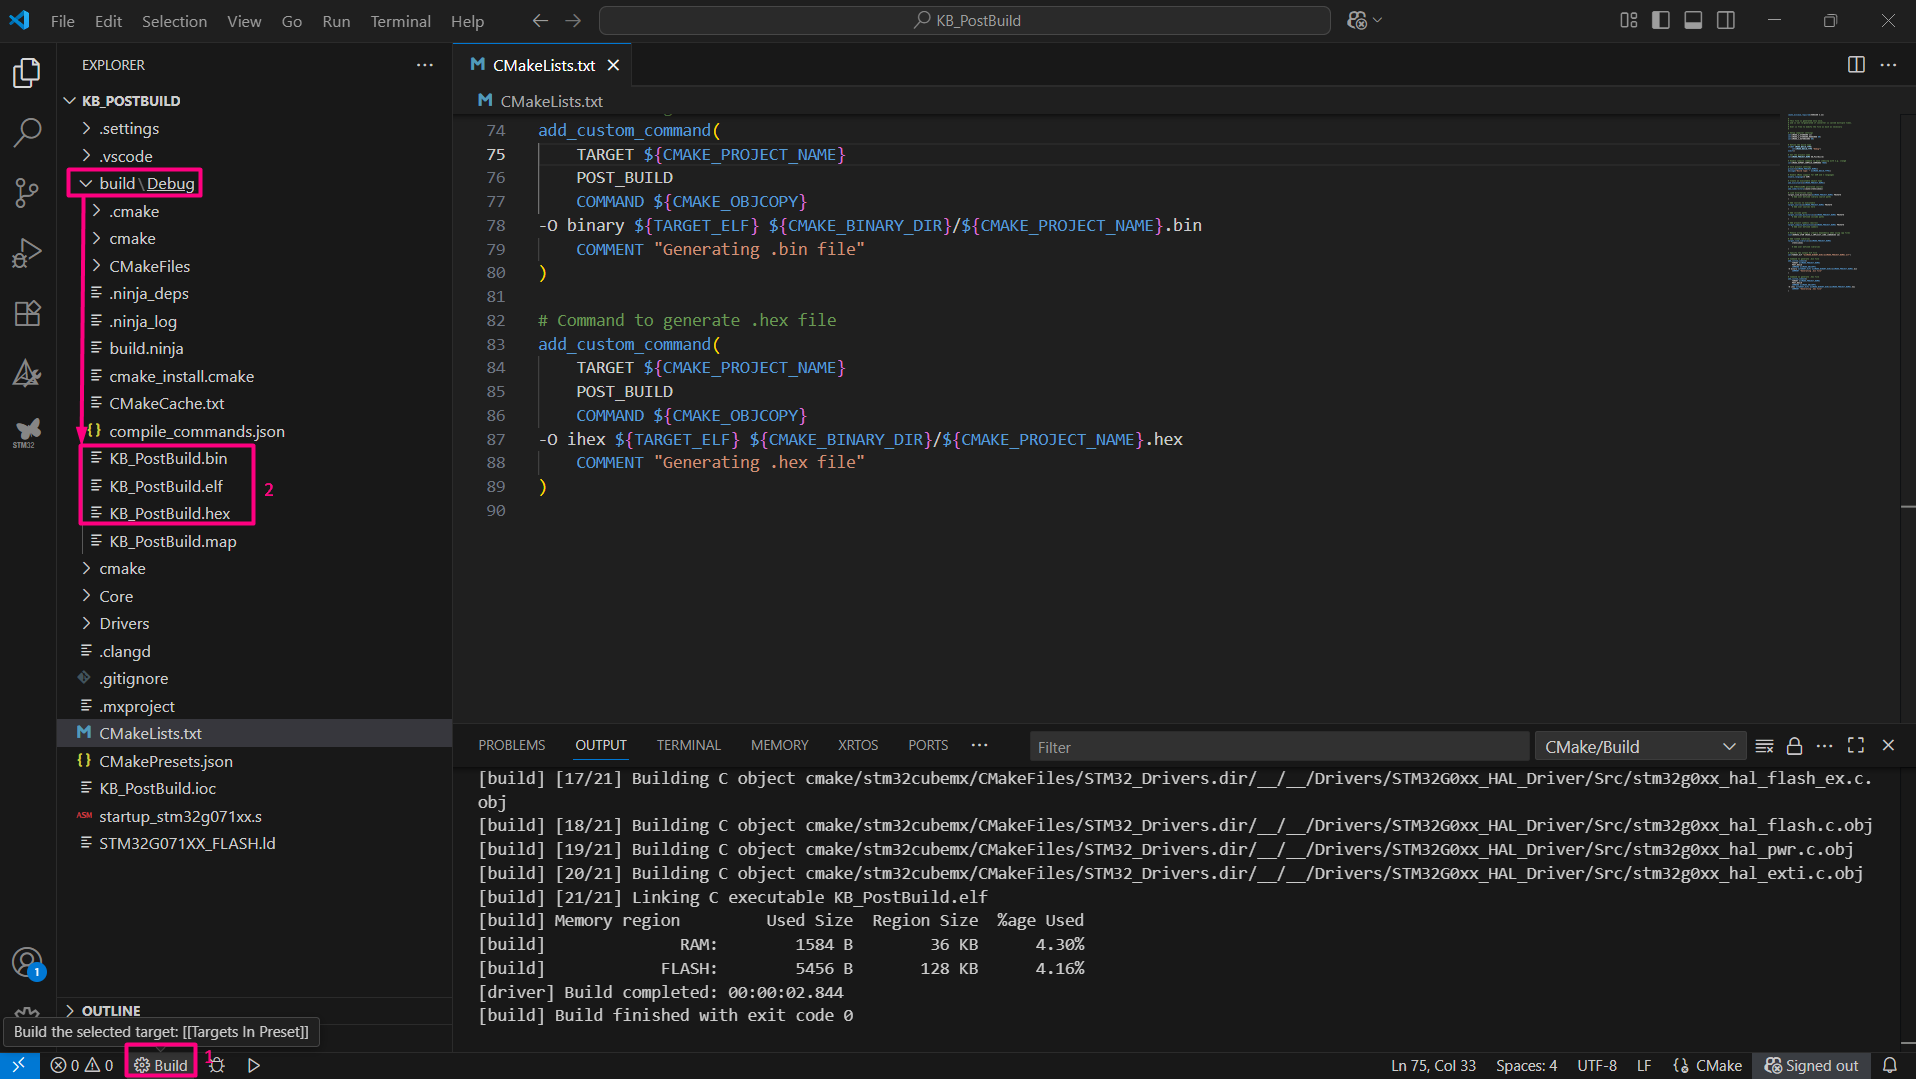This screenshot has height=1079, width=1916.
Task: Open the Search view in the activity bar
Action: [27, 132]
